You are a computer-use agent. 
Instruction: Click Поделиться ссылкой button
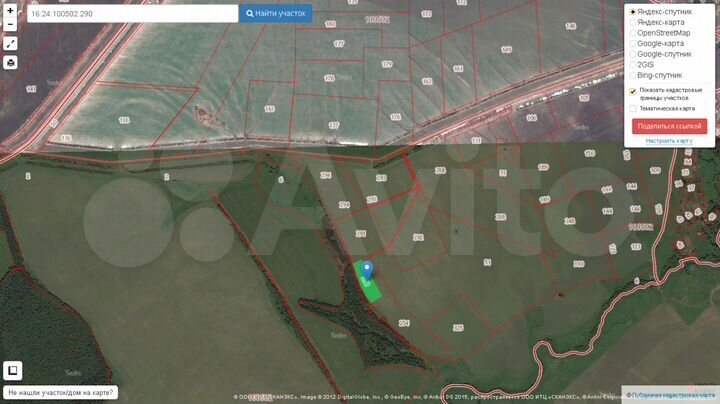(669, 127)
